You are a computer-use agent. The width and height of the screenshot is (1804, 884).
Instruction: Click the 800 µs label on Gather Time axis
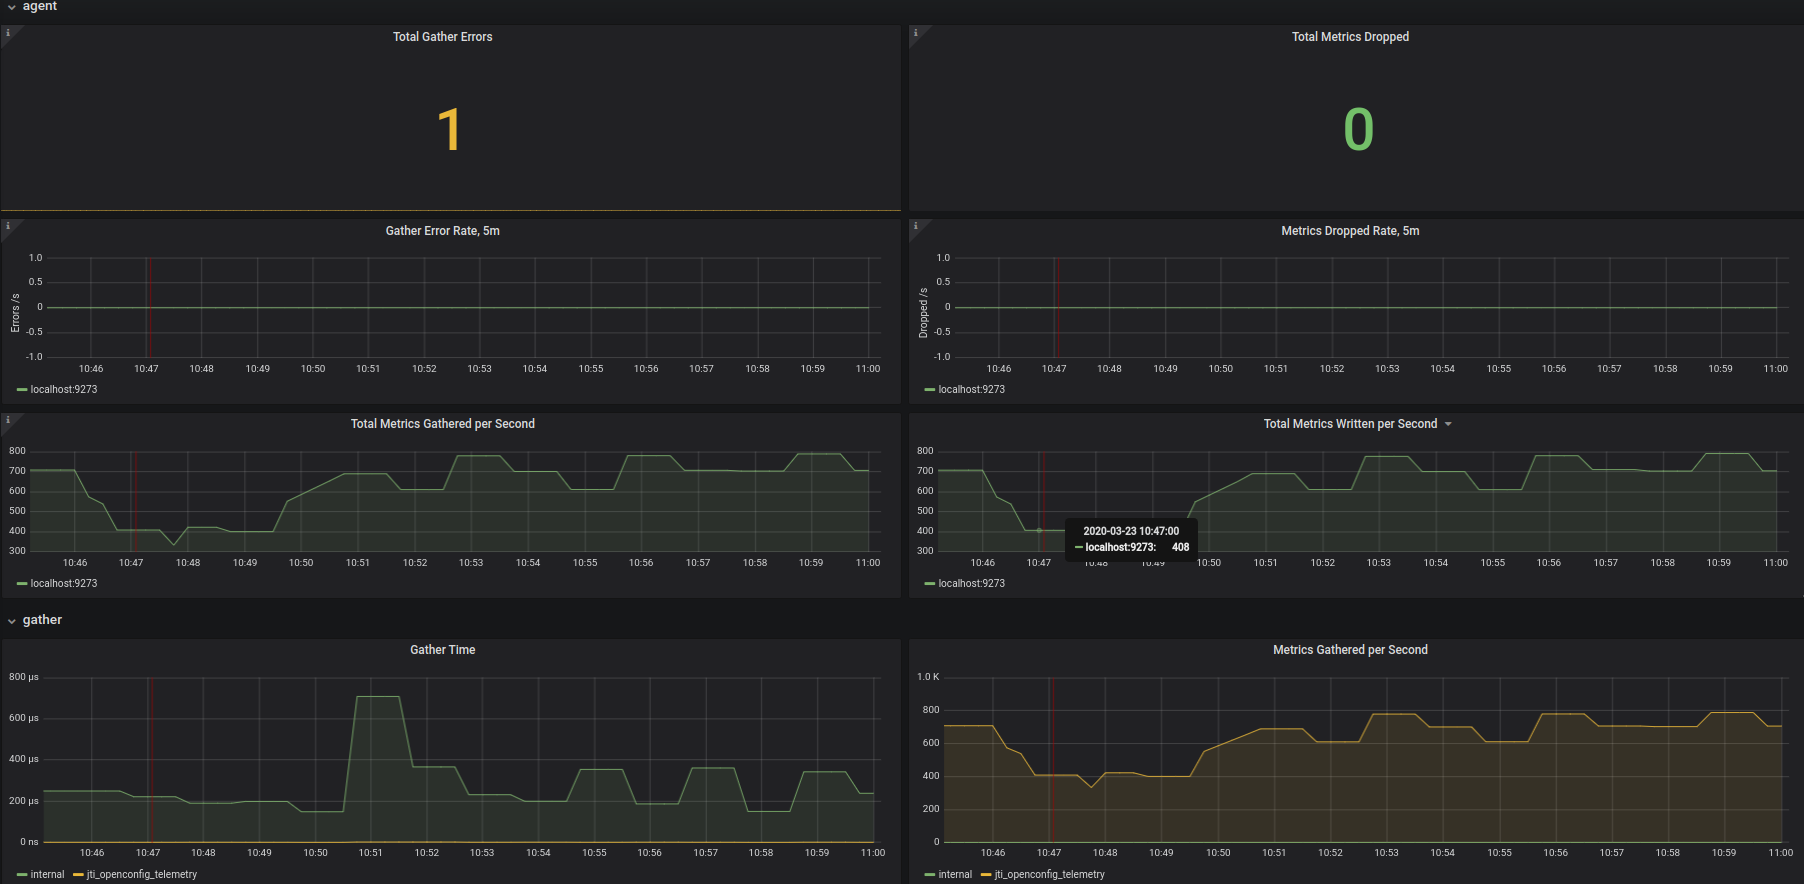24,677
